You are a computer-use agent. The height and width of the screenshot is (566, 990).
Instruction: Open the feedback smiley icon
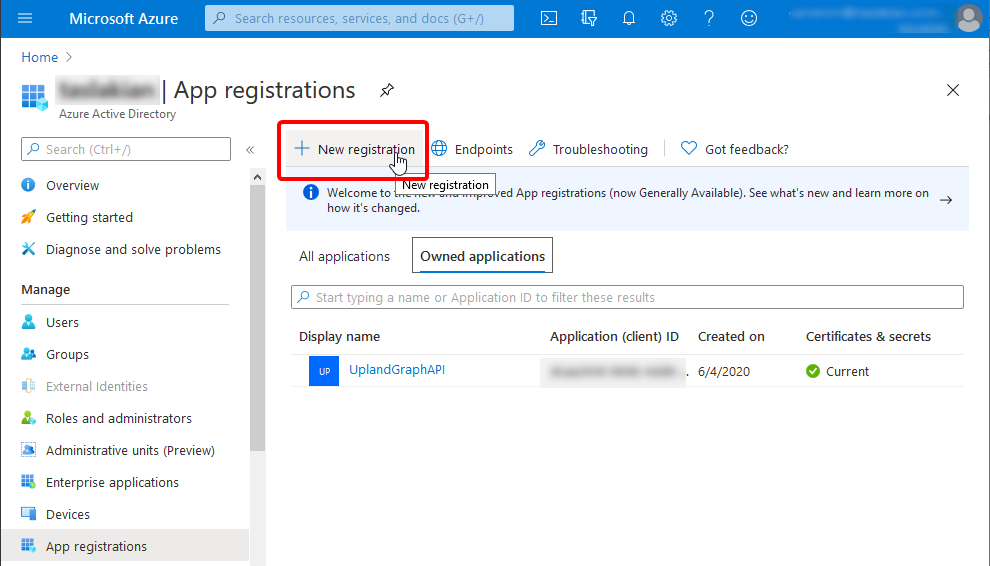pos(749,18)
